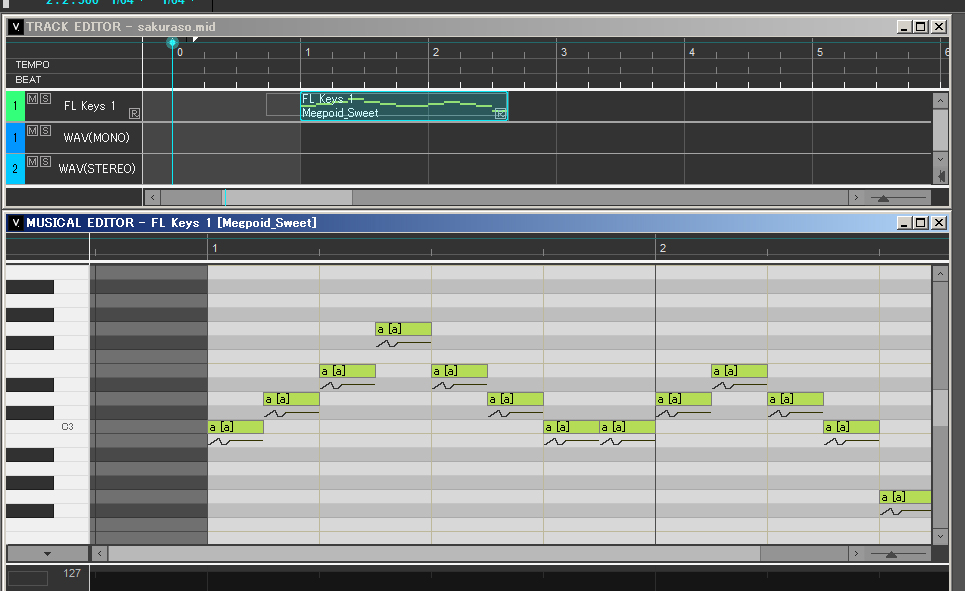The width and height of the screenshot is (965, 591).
Task: Click measure 2 on the Track Editor ruler
Action: (436, 52)
